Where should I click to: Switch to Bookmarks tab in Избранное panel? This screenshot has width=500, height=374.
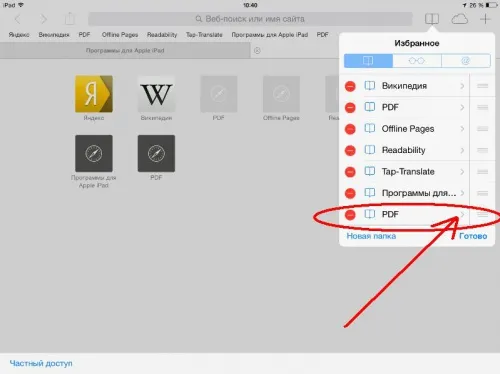[x=368, y=61]
